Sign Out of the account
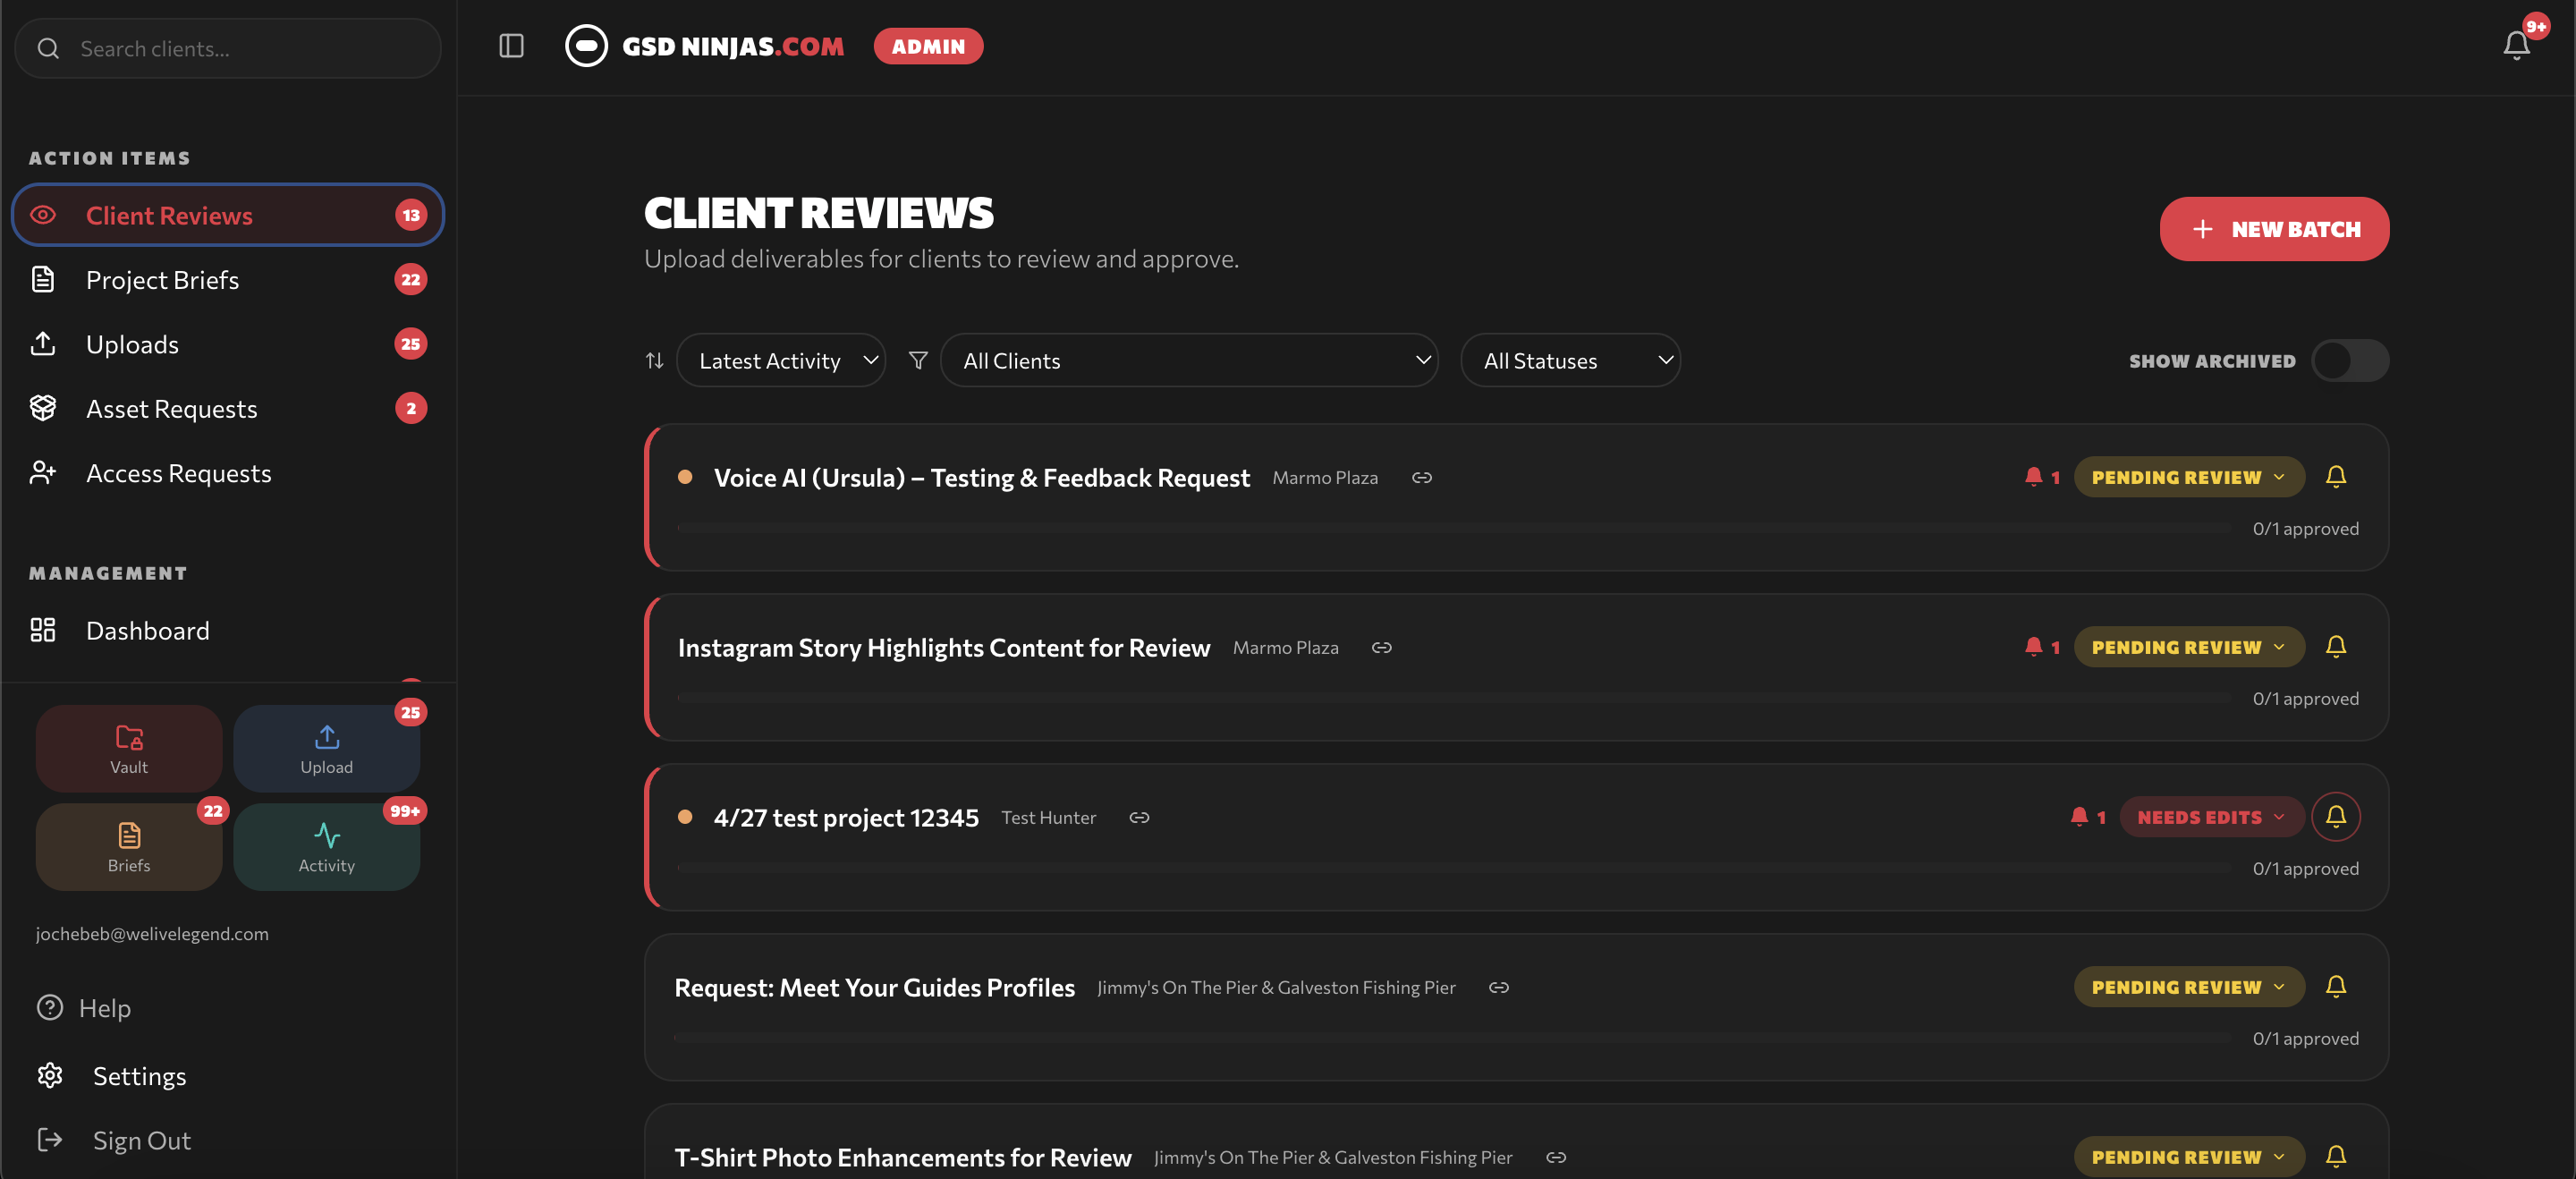Screen dimensions: 2576x1179 [x=140, y=1140]
